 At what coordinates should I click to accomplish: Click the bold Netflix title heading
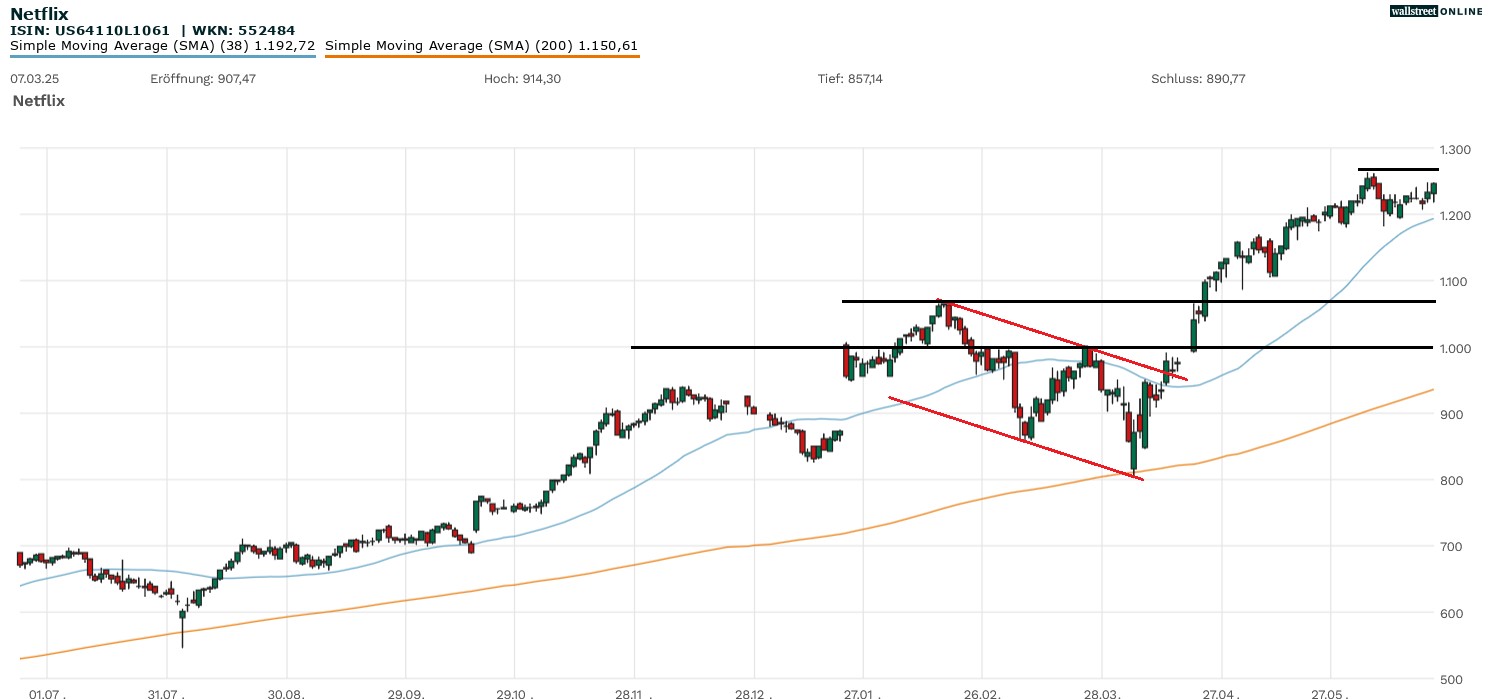click(39, 13)
